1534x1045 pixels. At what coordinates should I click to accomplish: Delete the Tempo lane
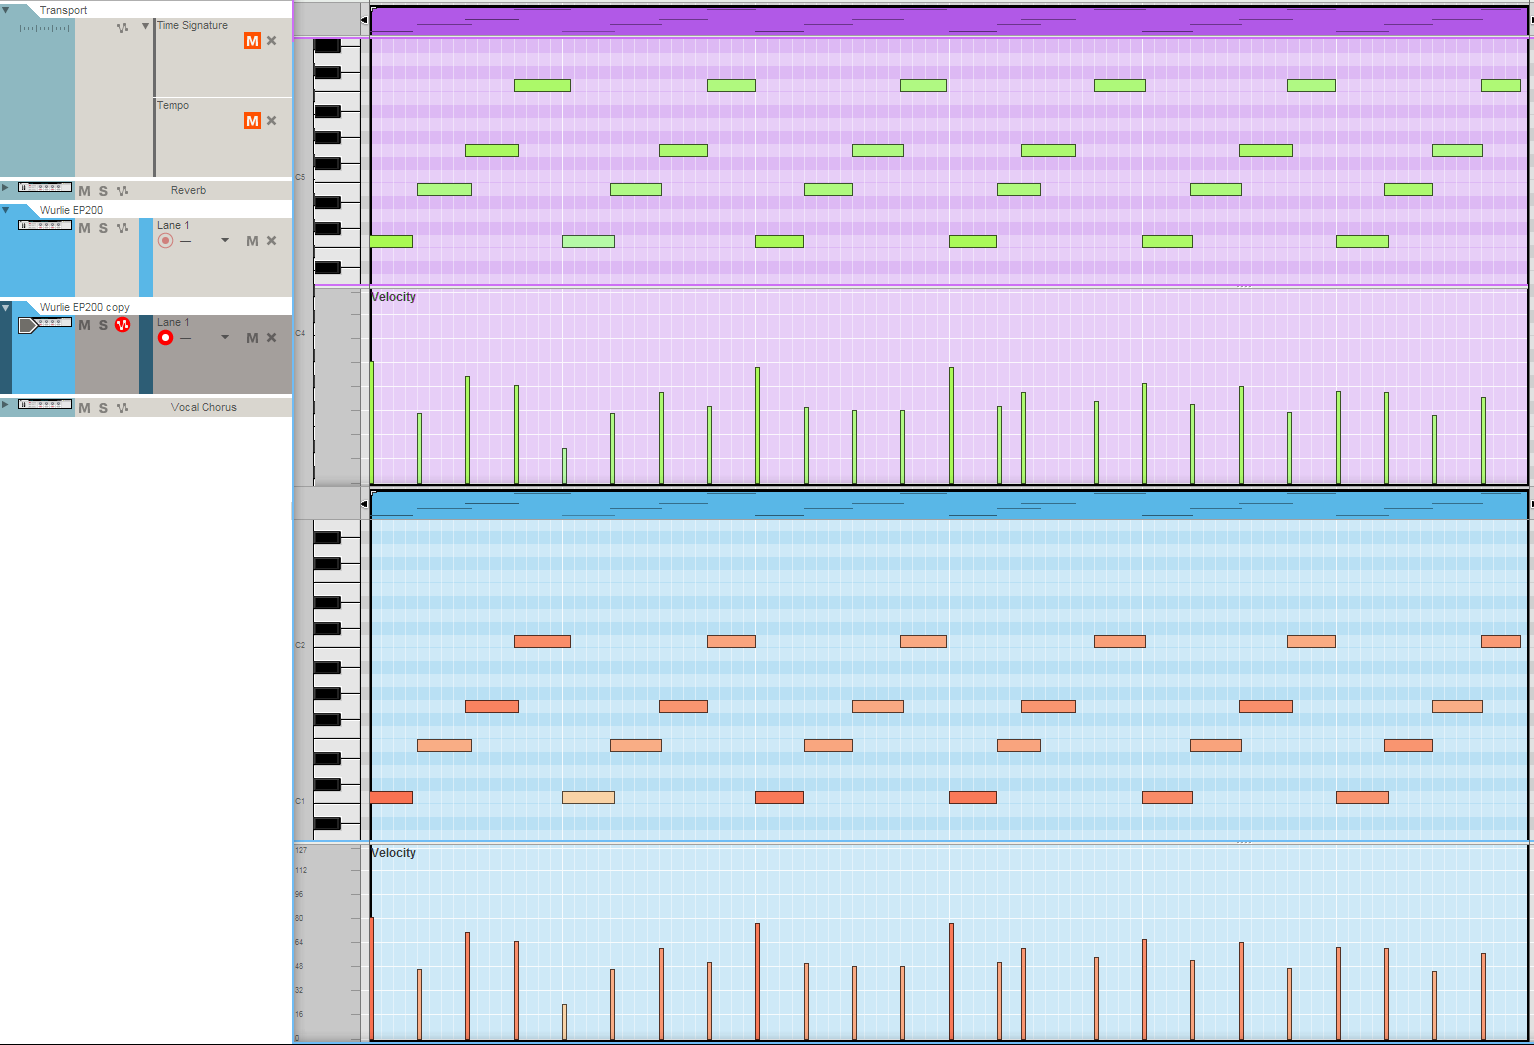point(271,121)
